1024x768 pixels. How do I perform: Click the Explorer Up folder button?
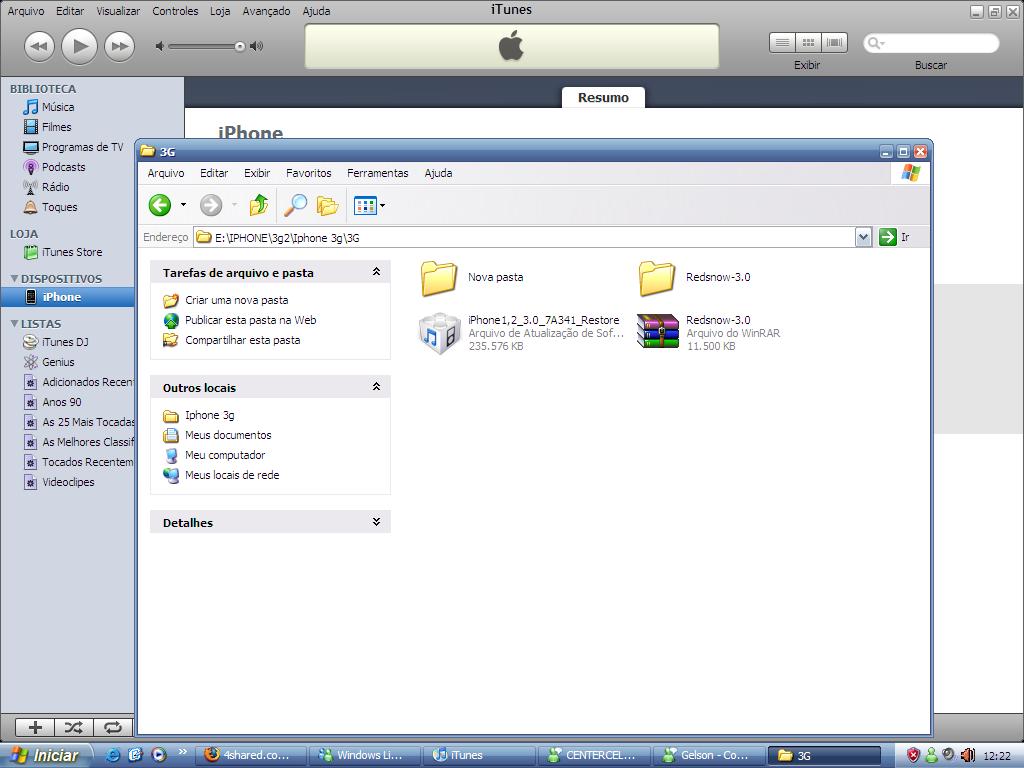(259, 205)
